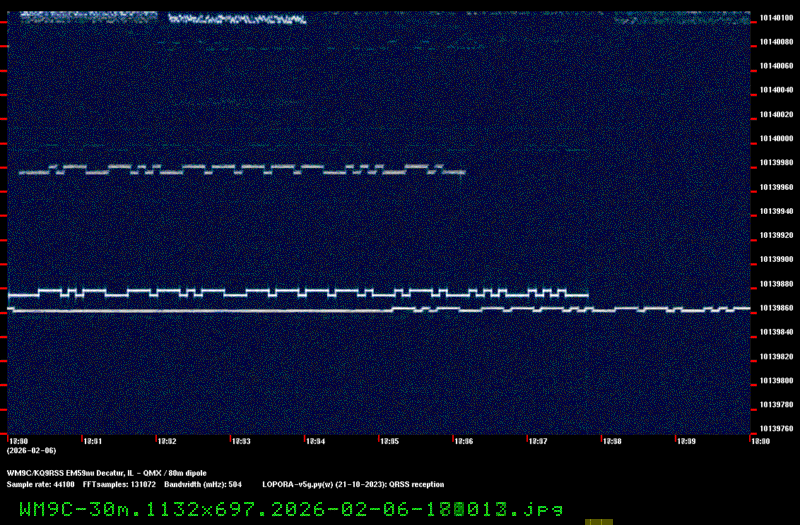This screenshot has height=525, width=800.
Task: Select the 17:58 time marker
Action: [611, 440]
